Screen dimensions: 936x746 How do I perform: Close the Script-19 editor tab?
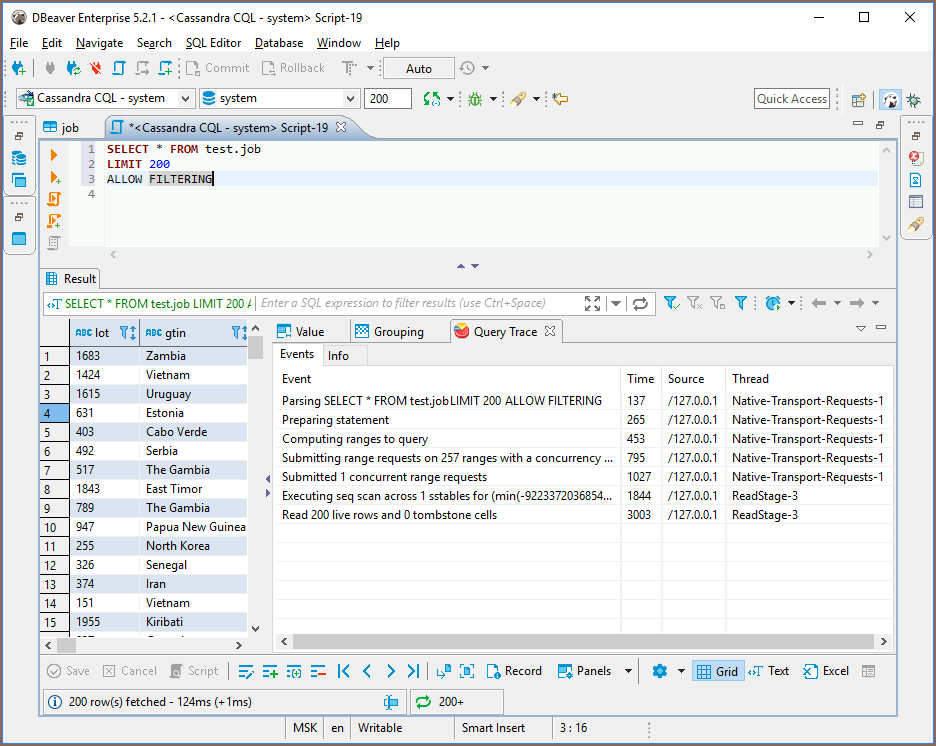tap(341, 127)
